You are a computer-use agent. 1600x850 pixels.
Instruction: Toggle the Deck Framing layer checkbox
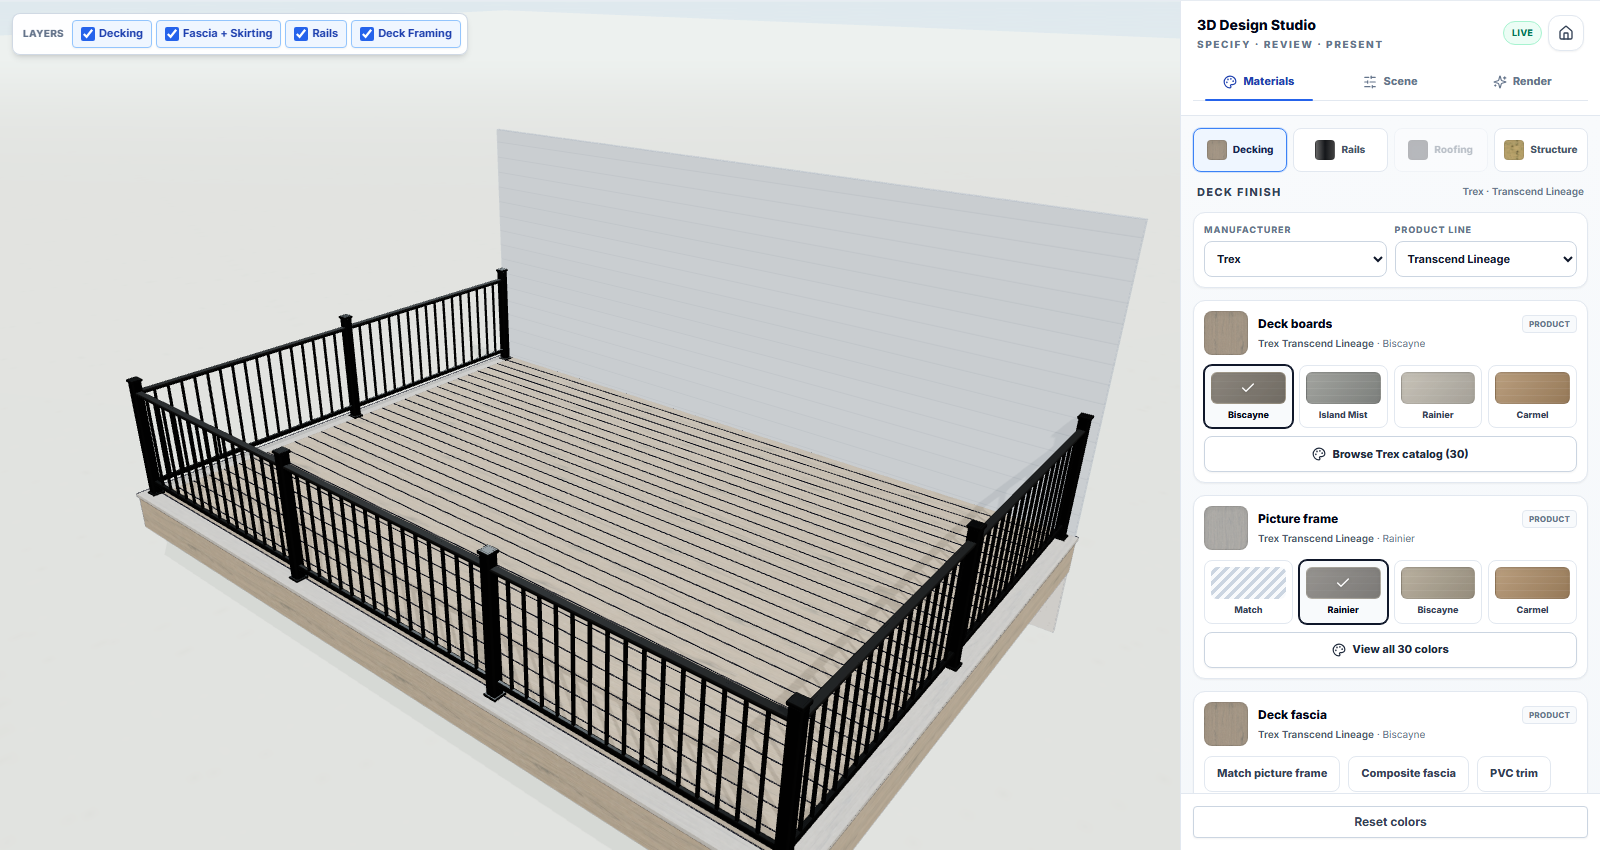[x=367, y=34]
